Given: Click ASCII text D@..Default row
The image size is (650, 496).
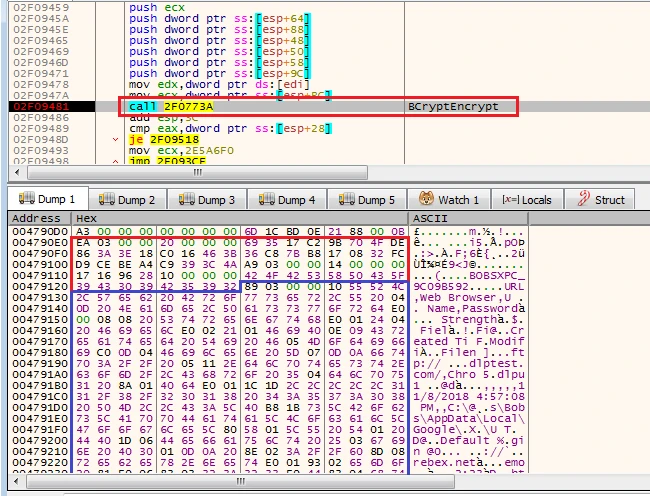Looking at the screenshot, I should click(x=469, y=440).
